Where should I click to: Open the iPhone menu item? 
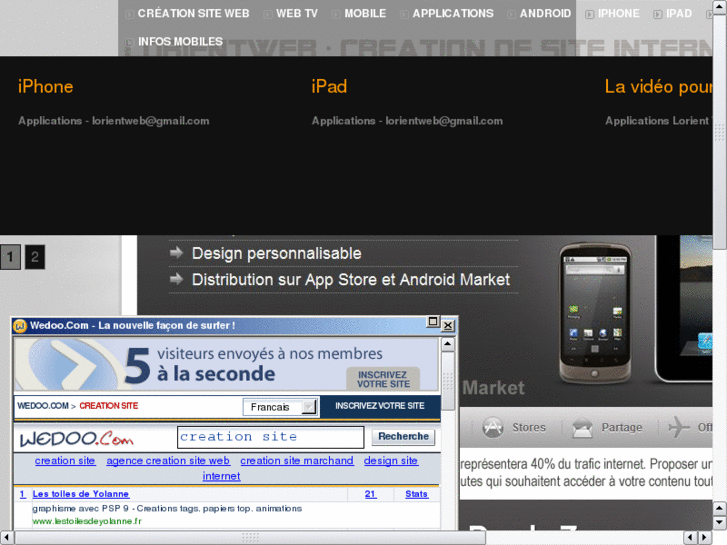[619, 13]
